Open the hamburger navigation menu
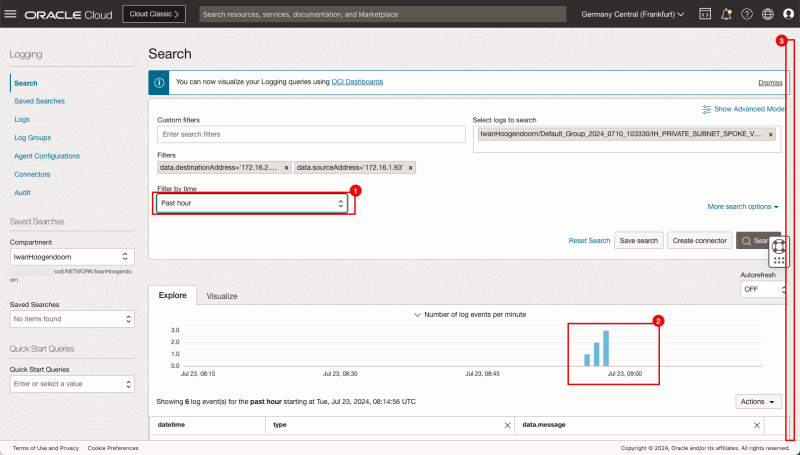 pos(11,15)
